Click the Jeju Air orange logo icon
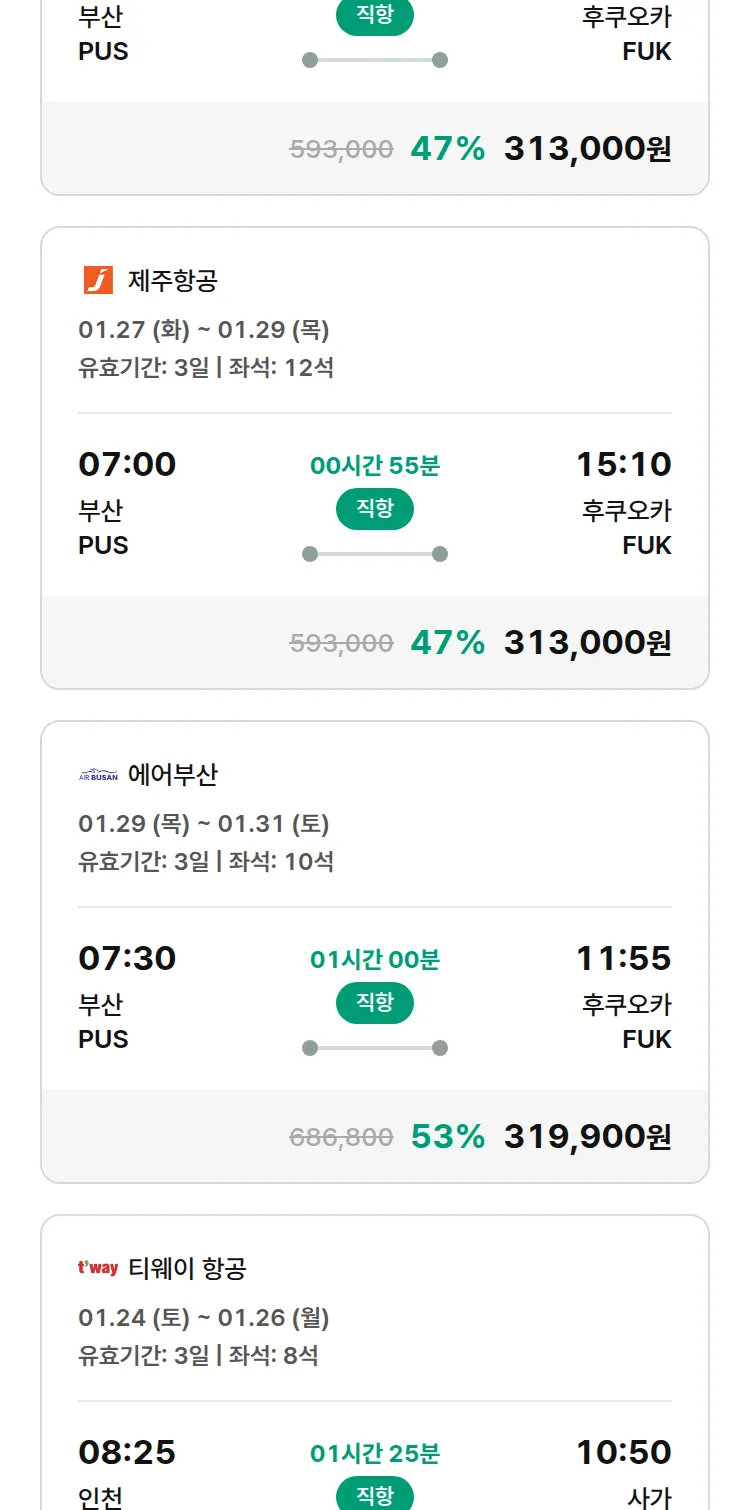Image resolution: width=750 pixels, height=1510 pixels. tap(98, 280)
